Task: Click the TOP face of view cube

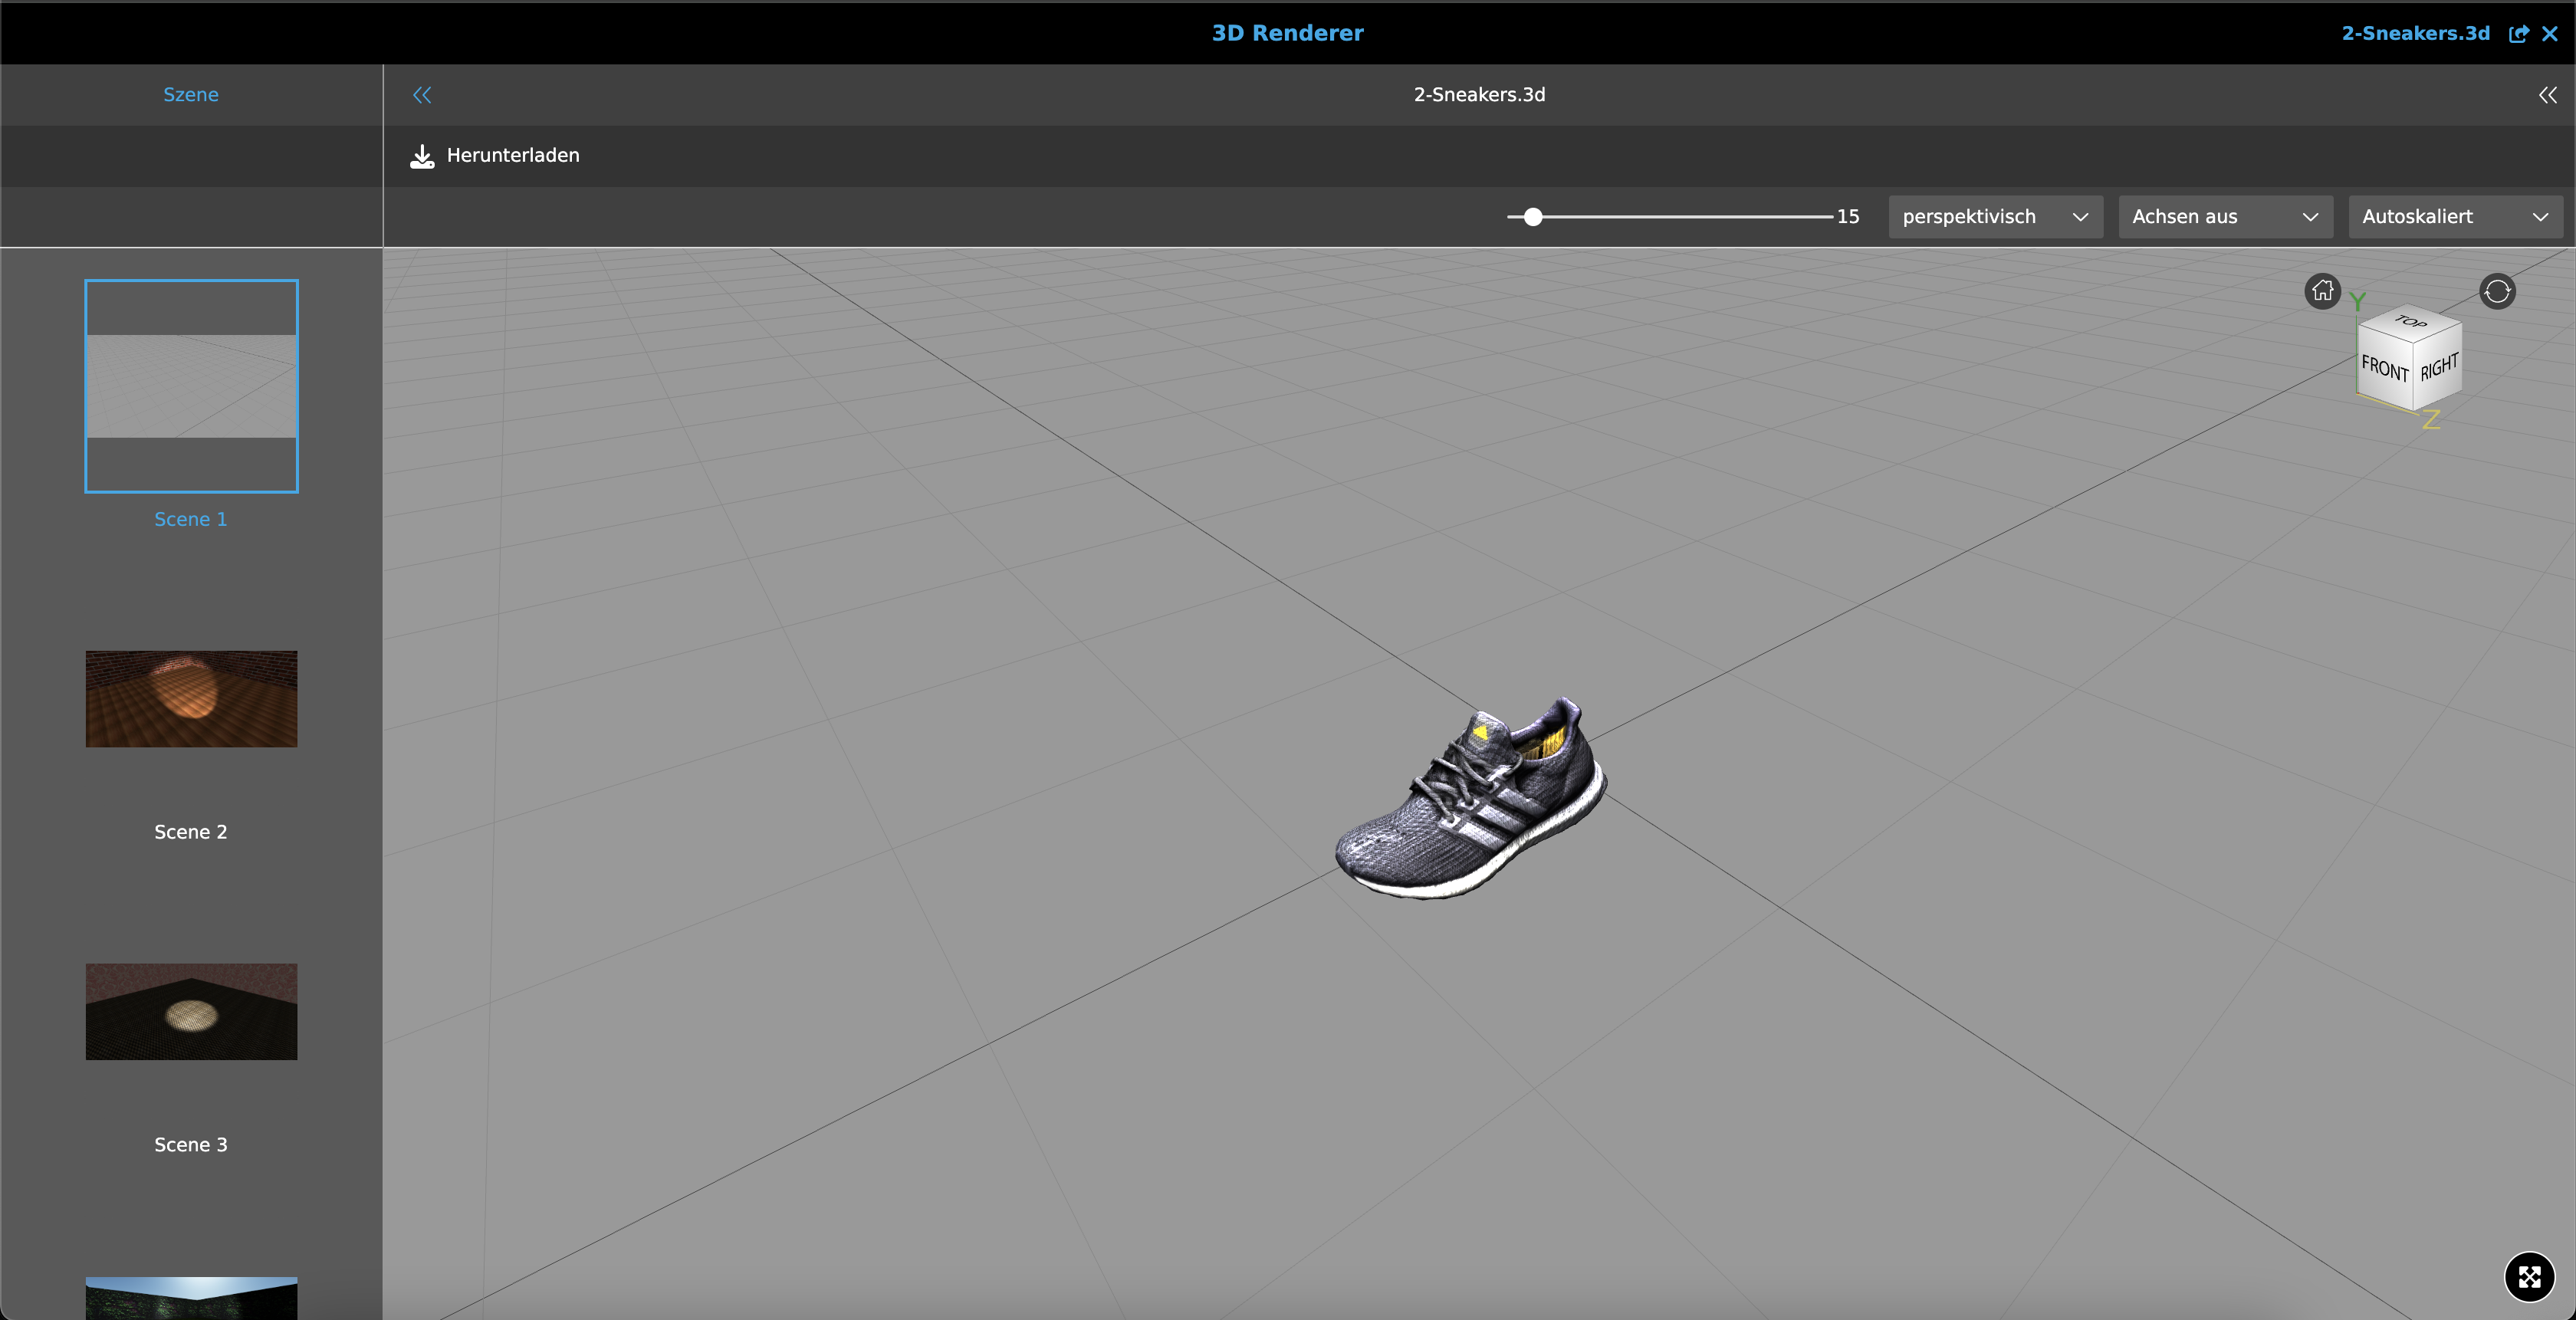Action: click(x=2410, y=322)
